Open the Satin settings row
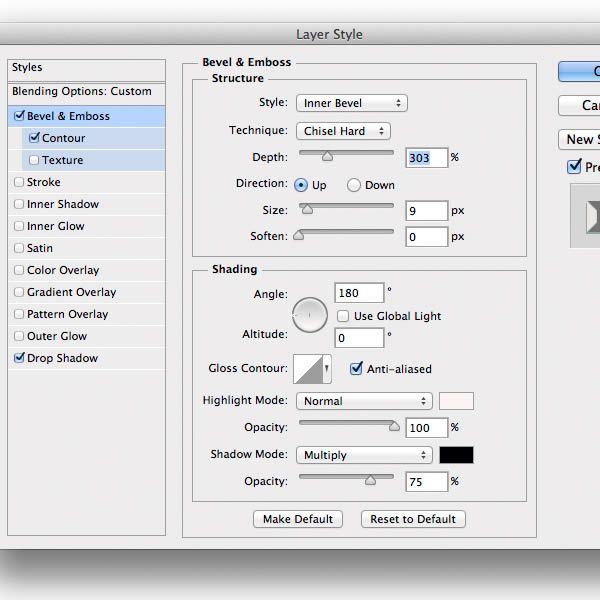The height and width of the screenshot is (600, 600). [86, 248]
